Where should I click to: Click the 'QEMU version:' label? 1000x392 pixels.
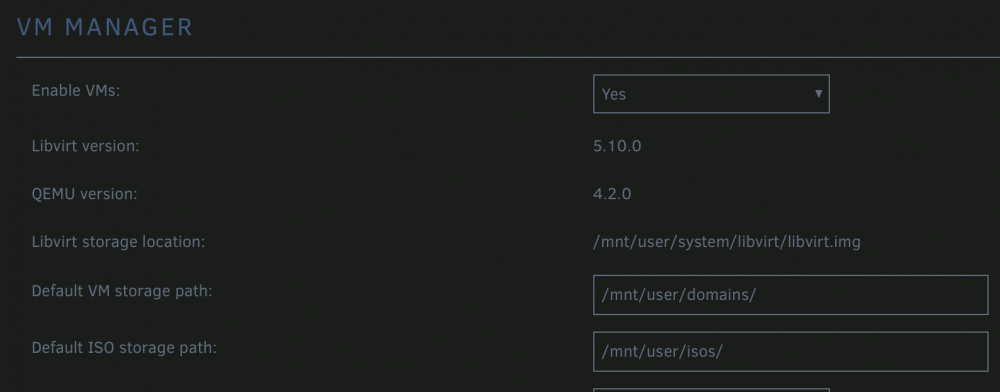pyautogui.click(x=84, y=194)
